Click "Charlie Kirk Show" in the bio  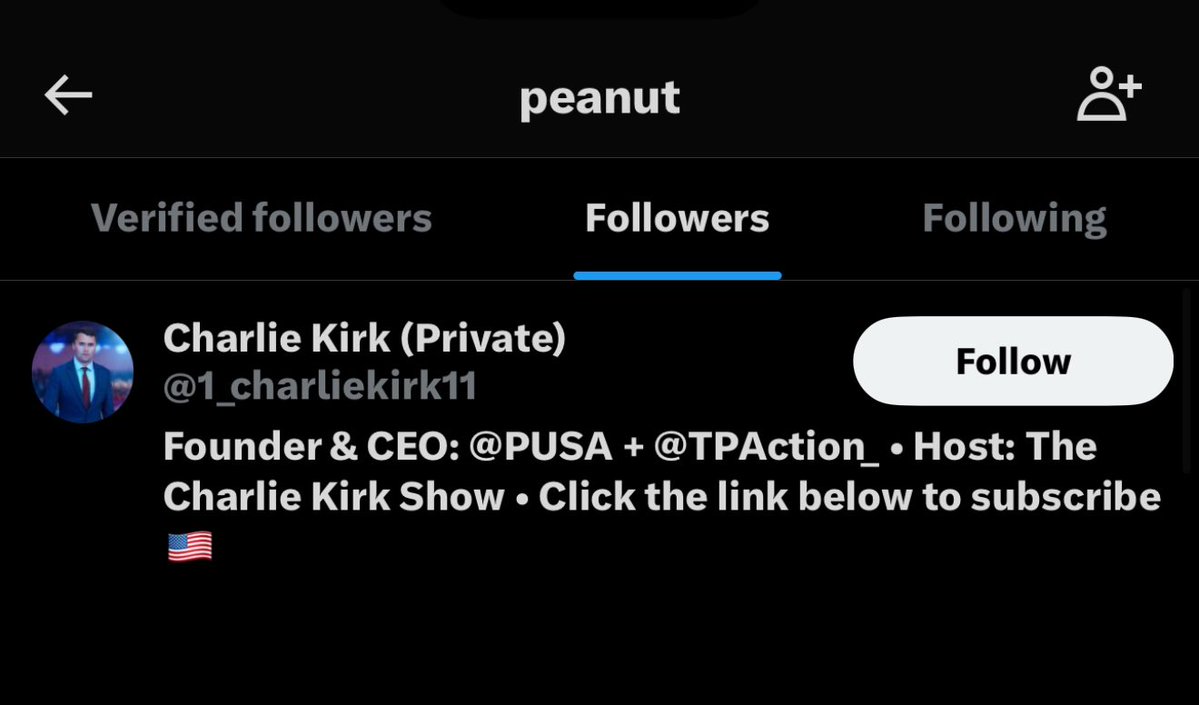click(x=334, y=497)
